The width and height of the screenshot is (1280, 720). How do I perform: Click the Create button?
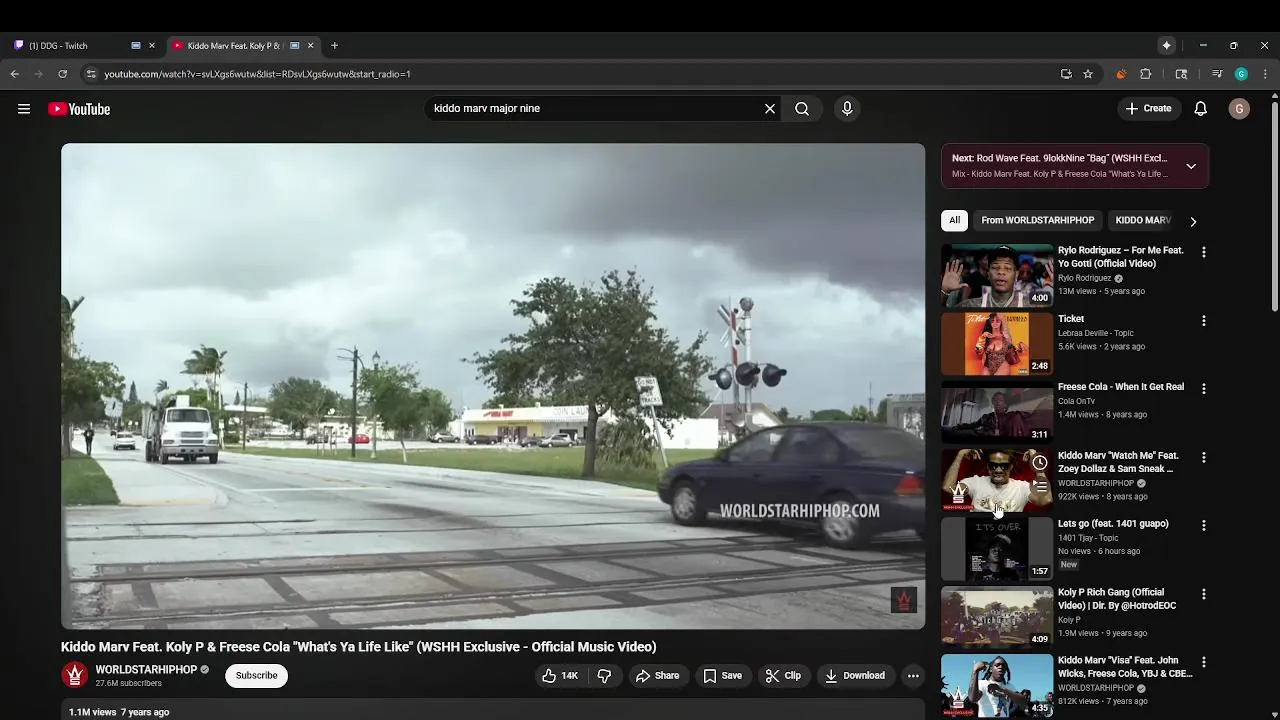[1148, 109]
